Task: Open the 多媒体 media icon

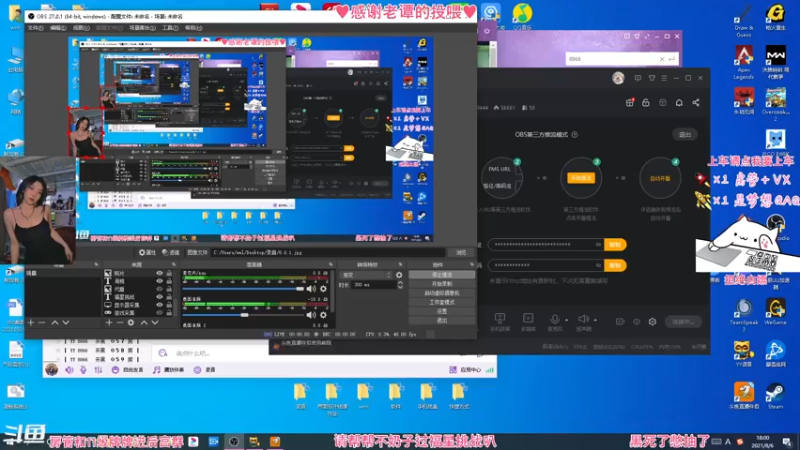Action: pos(528,318)
